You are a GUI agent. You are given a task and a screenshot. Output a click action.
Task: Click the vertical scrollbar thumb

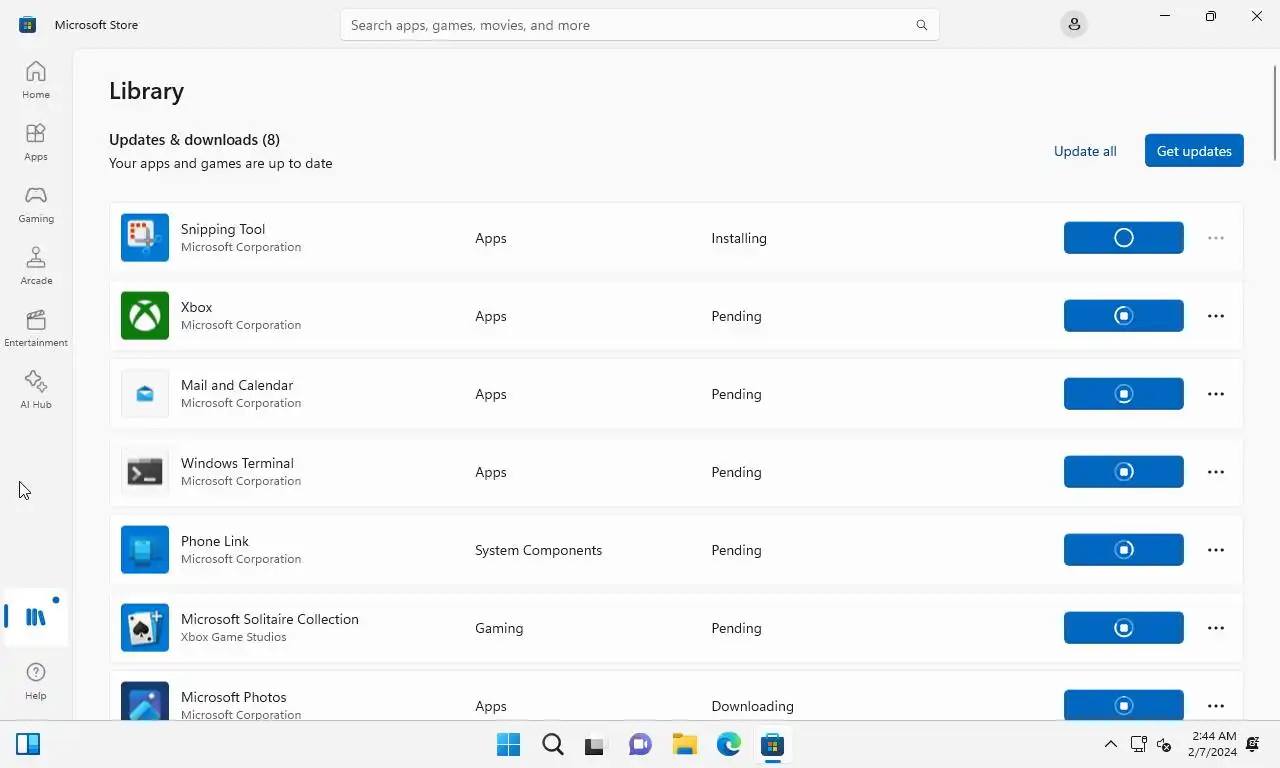(1276, 111)
